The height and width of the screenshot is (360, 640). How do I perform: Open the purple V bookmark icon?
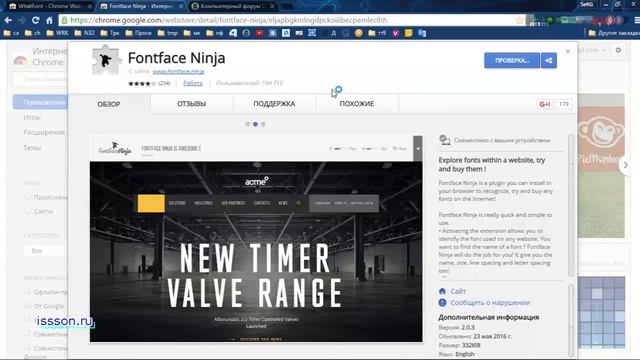coord(395,33)
